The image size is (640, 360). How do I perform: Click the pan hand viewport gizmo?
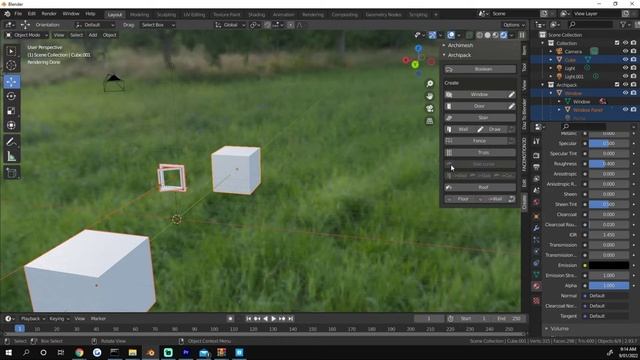coord(430,96)
